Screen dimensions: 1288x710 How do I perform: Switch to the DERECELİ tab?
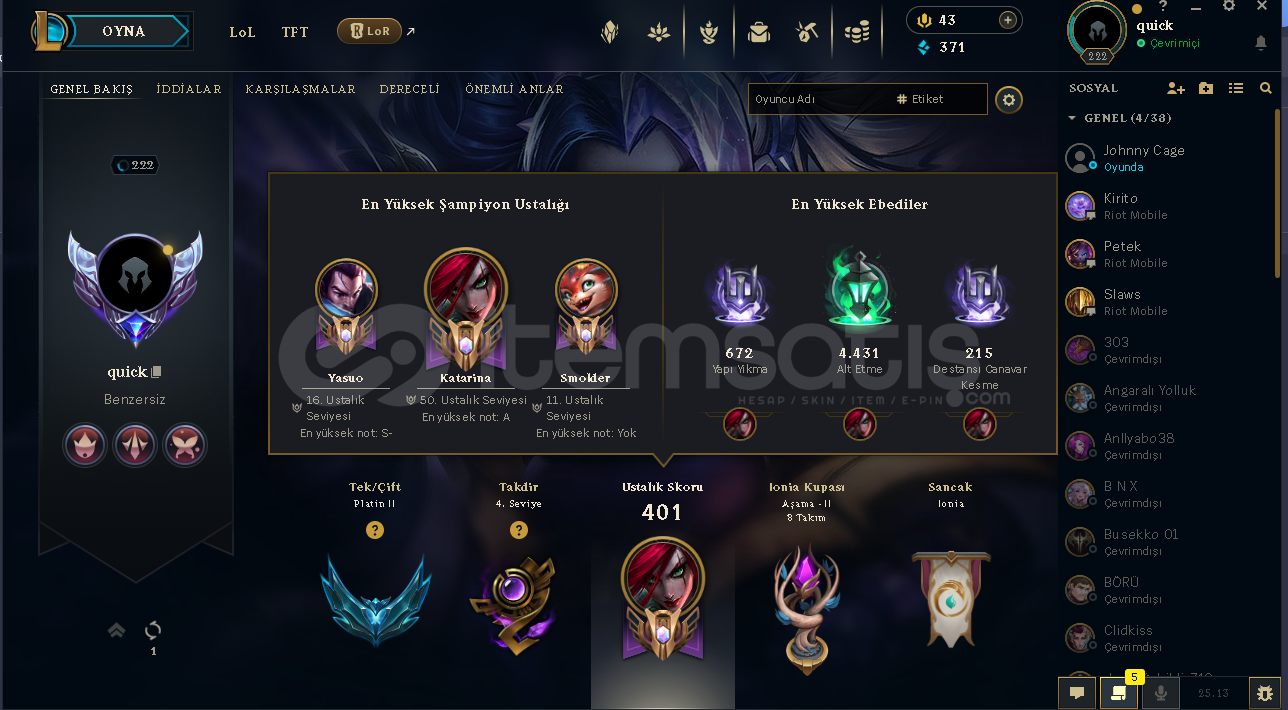coord(409,89)
